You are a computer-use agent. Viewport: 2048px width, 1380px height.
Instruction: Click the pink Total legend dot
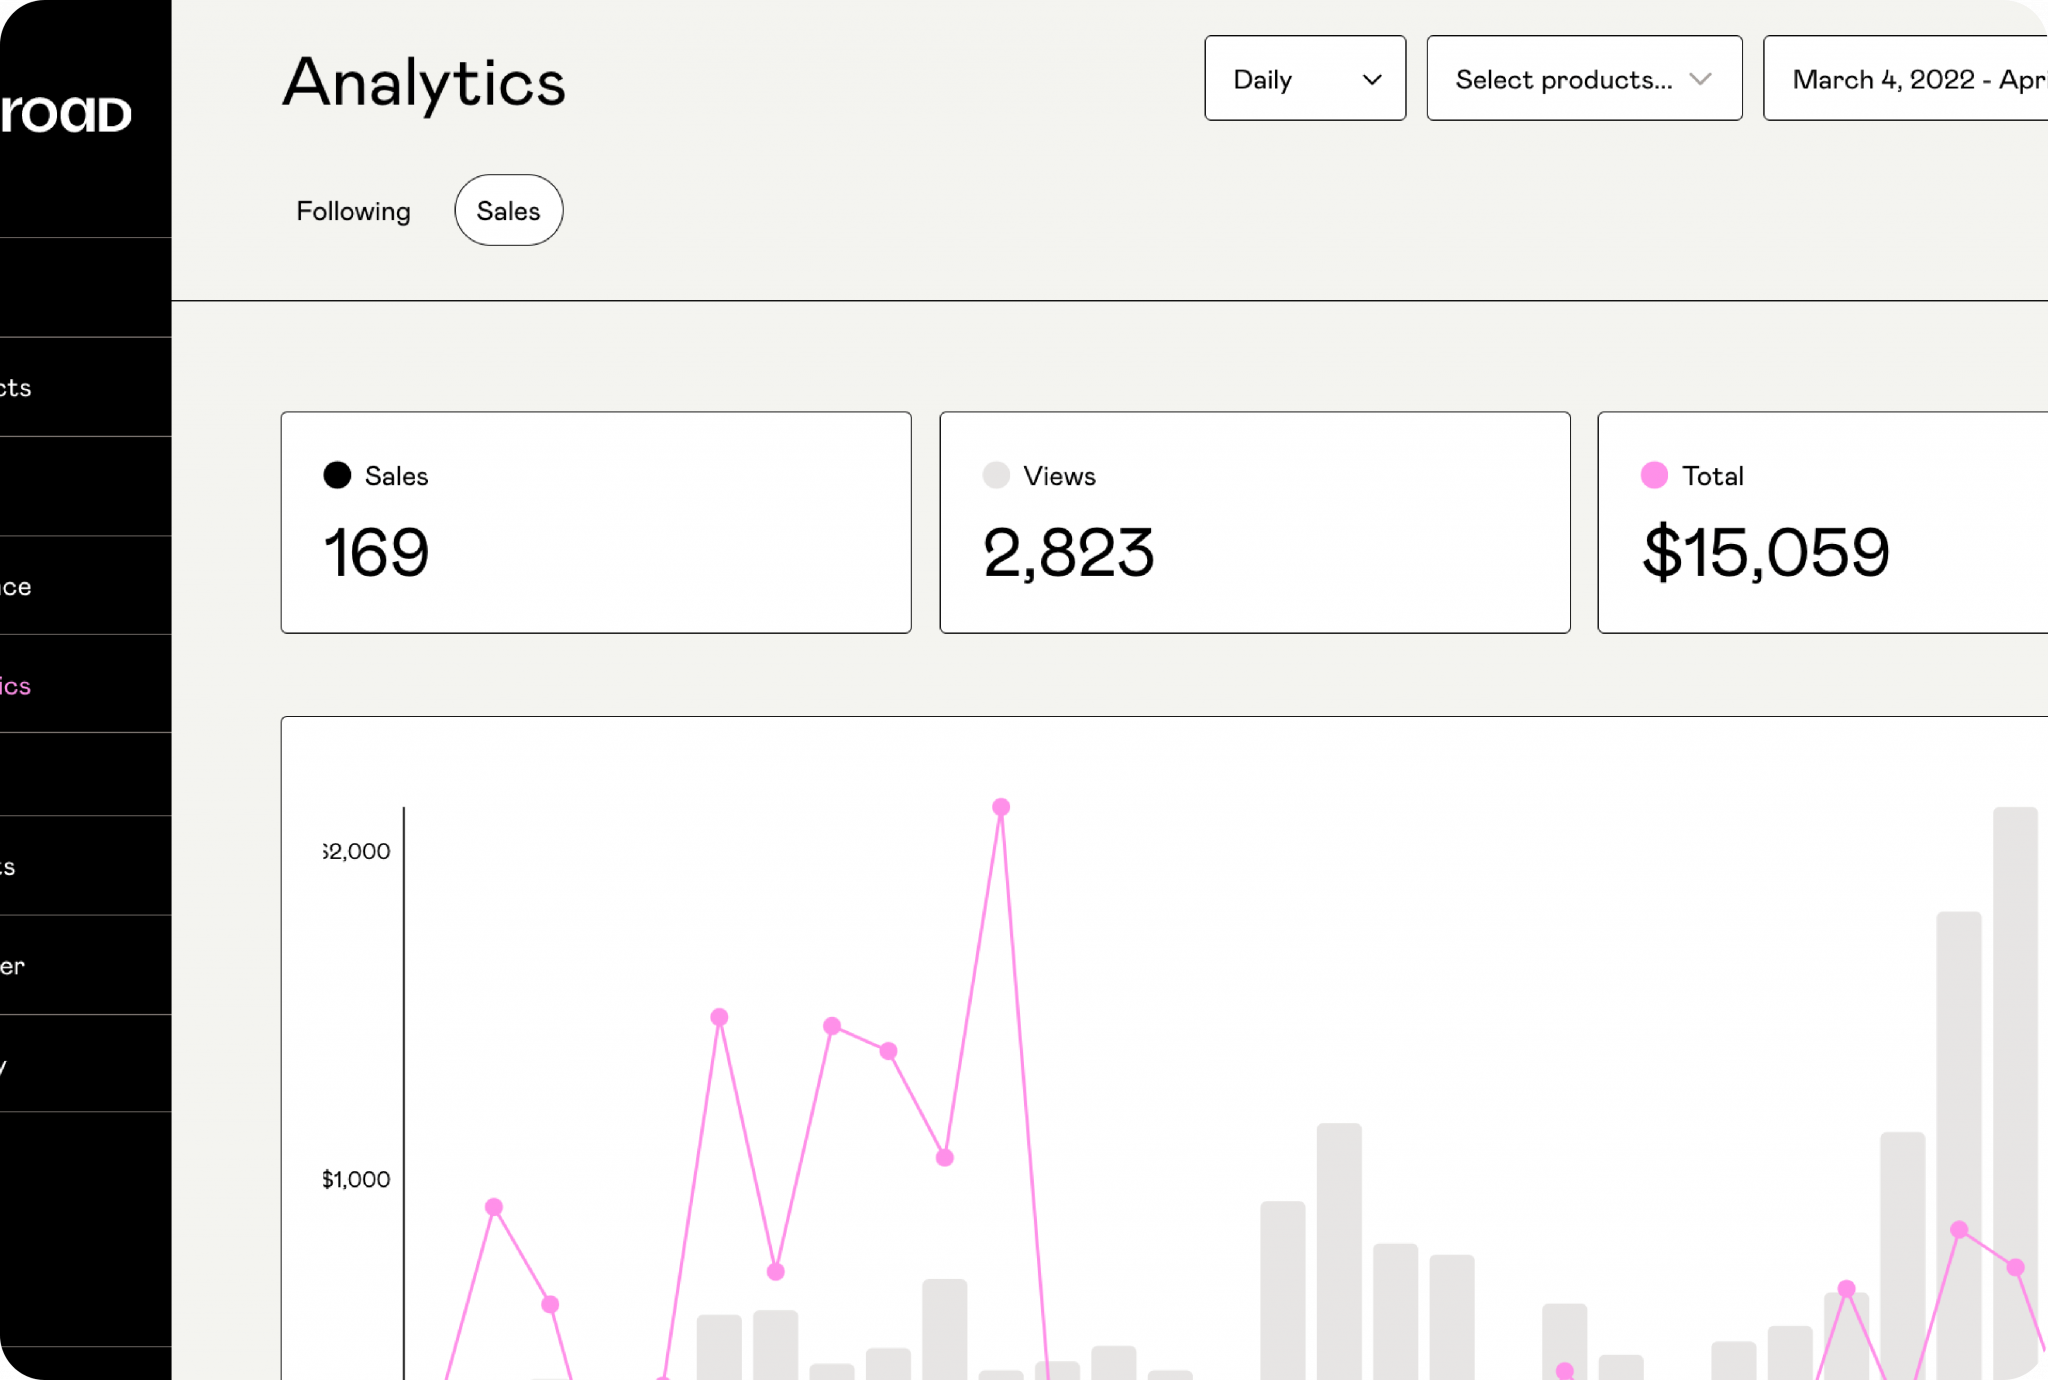(x=1654, y=475)
